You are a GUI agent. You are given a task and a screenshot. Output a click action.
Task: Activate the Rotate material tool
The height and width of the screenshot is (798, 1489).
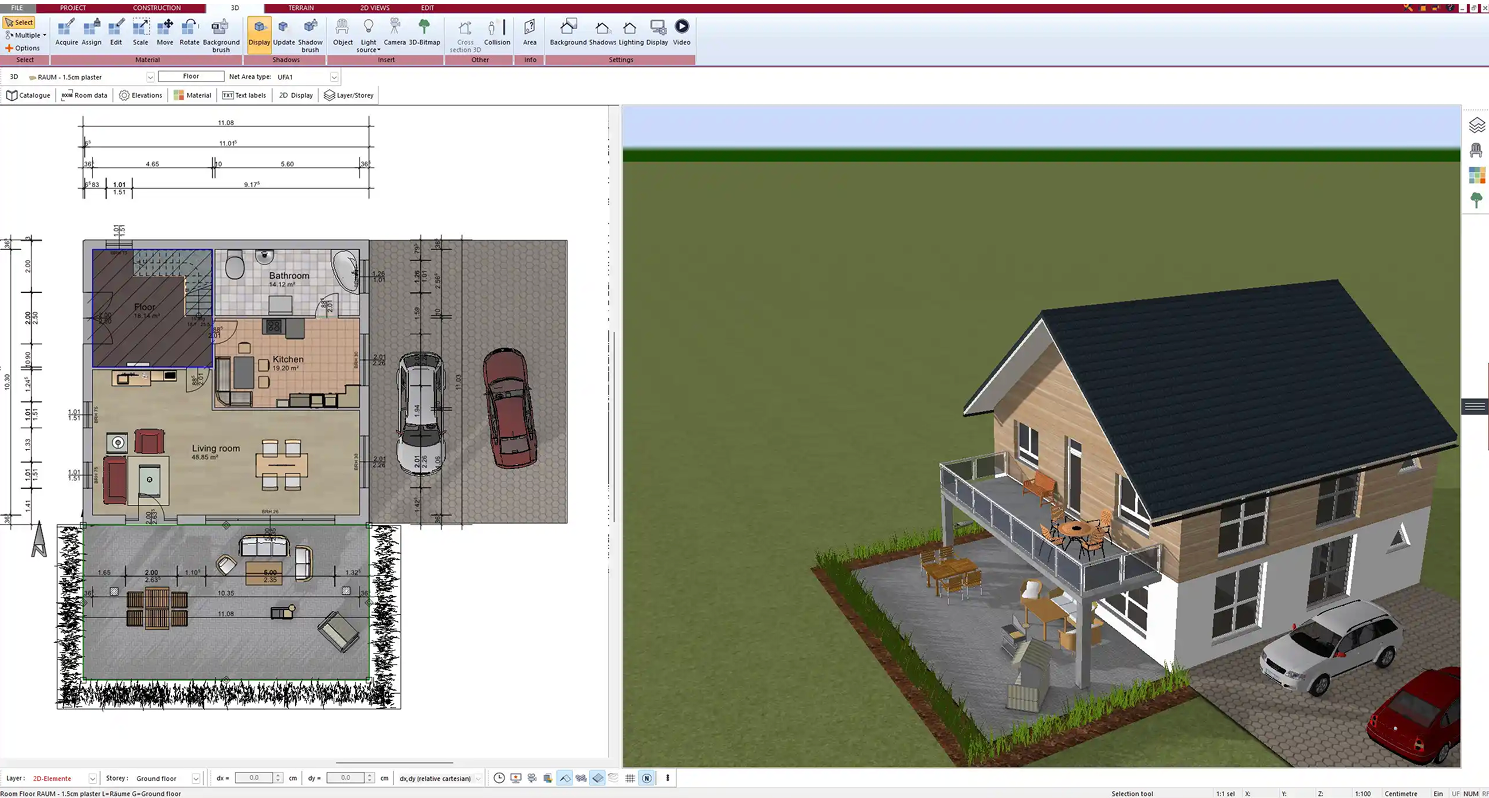point(189,33)
